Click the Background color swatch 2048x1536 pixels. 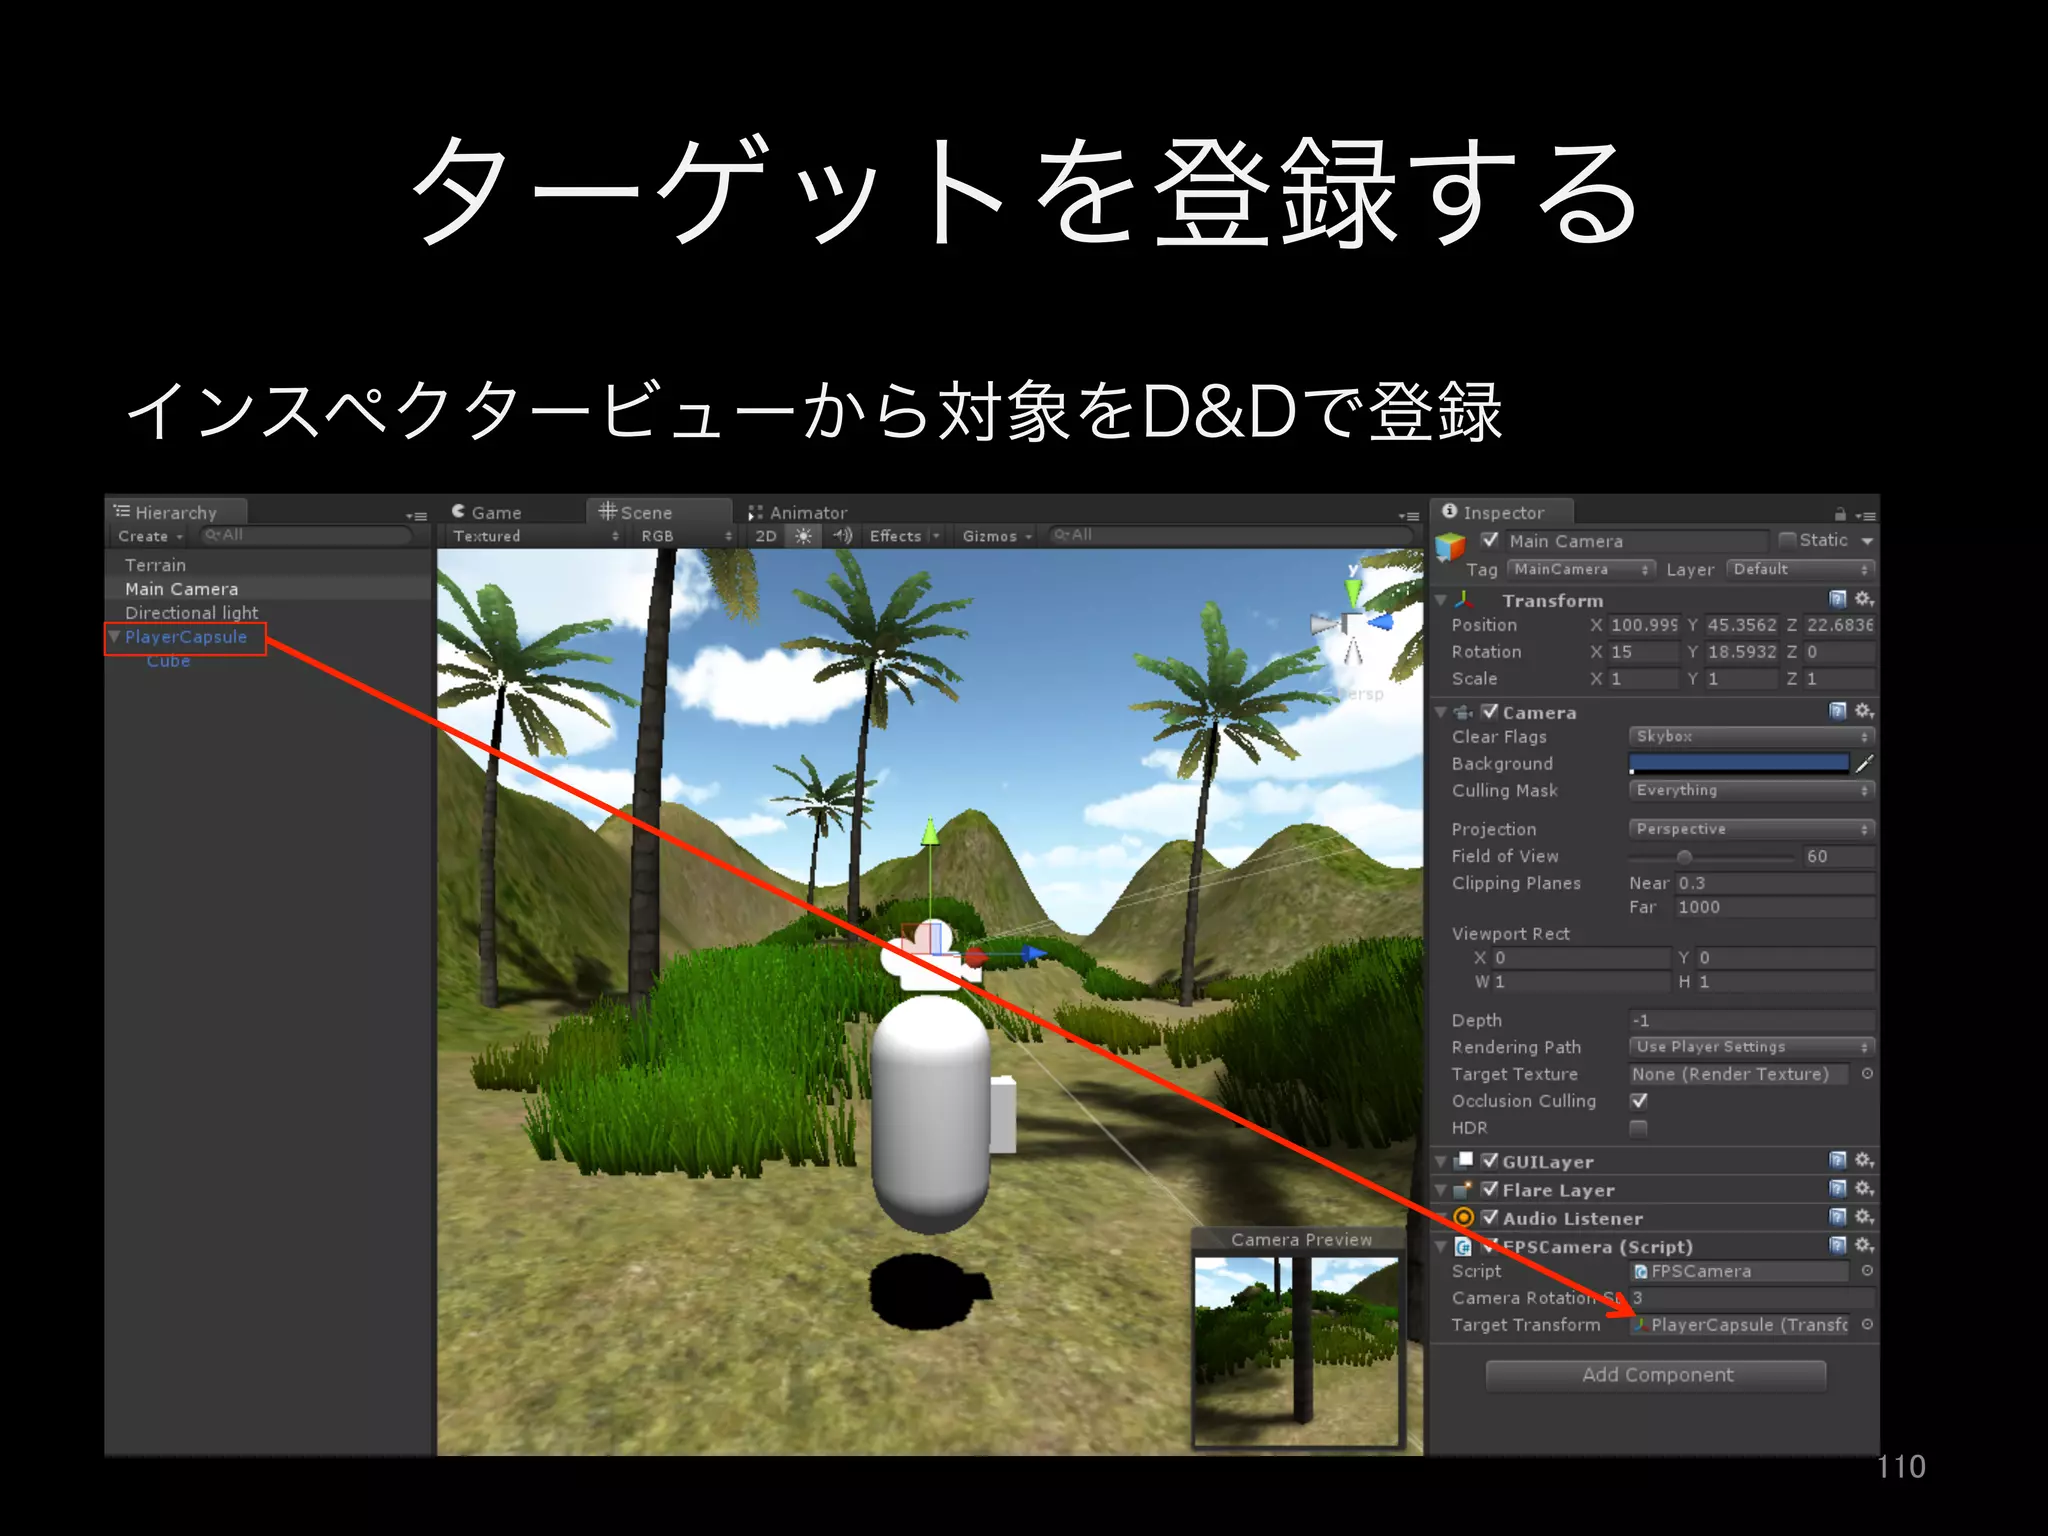[1740, 764]
